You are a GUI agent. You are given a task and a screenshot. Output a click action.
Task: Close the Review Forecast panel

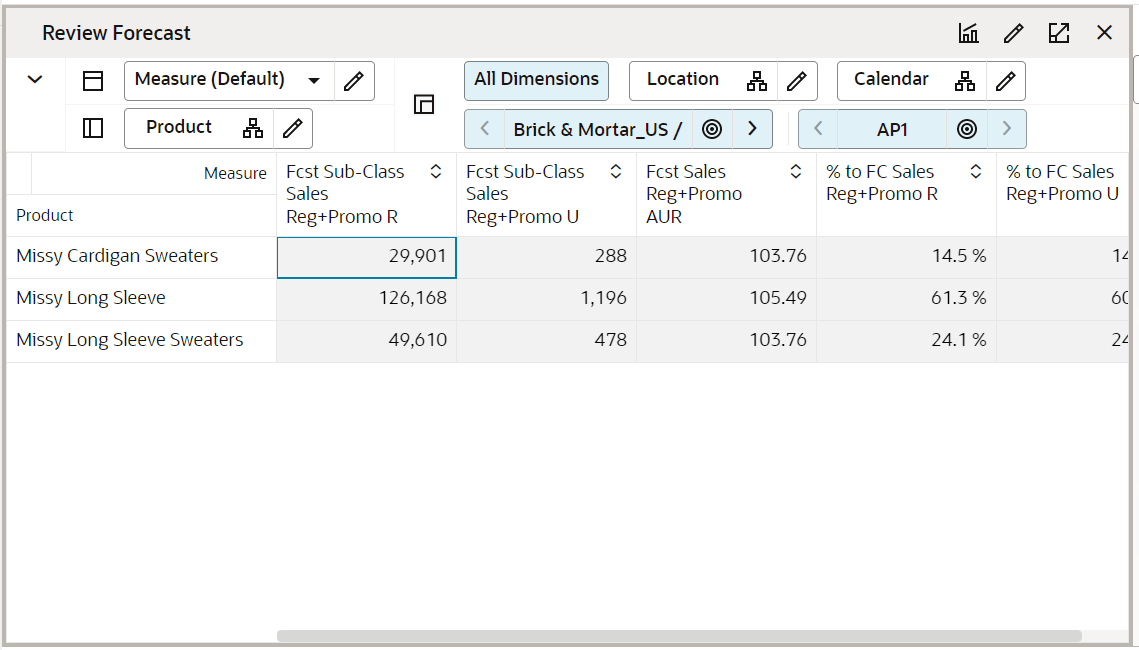1104,33
